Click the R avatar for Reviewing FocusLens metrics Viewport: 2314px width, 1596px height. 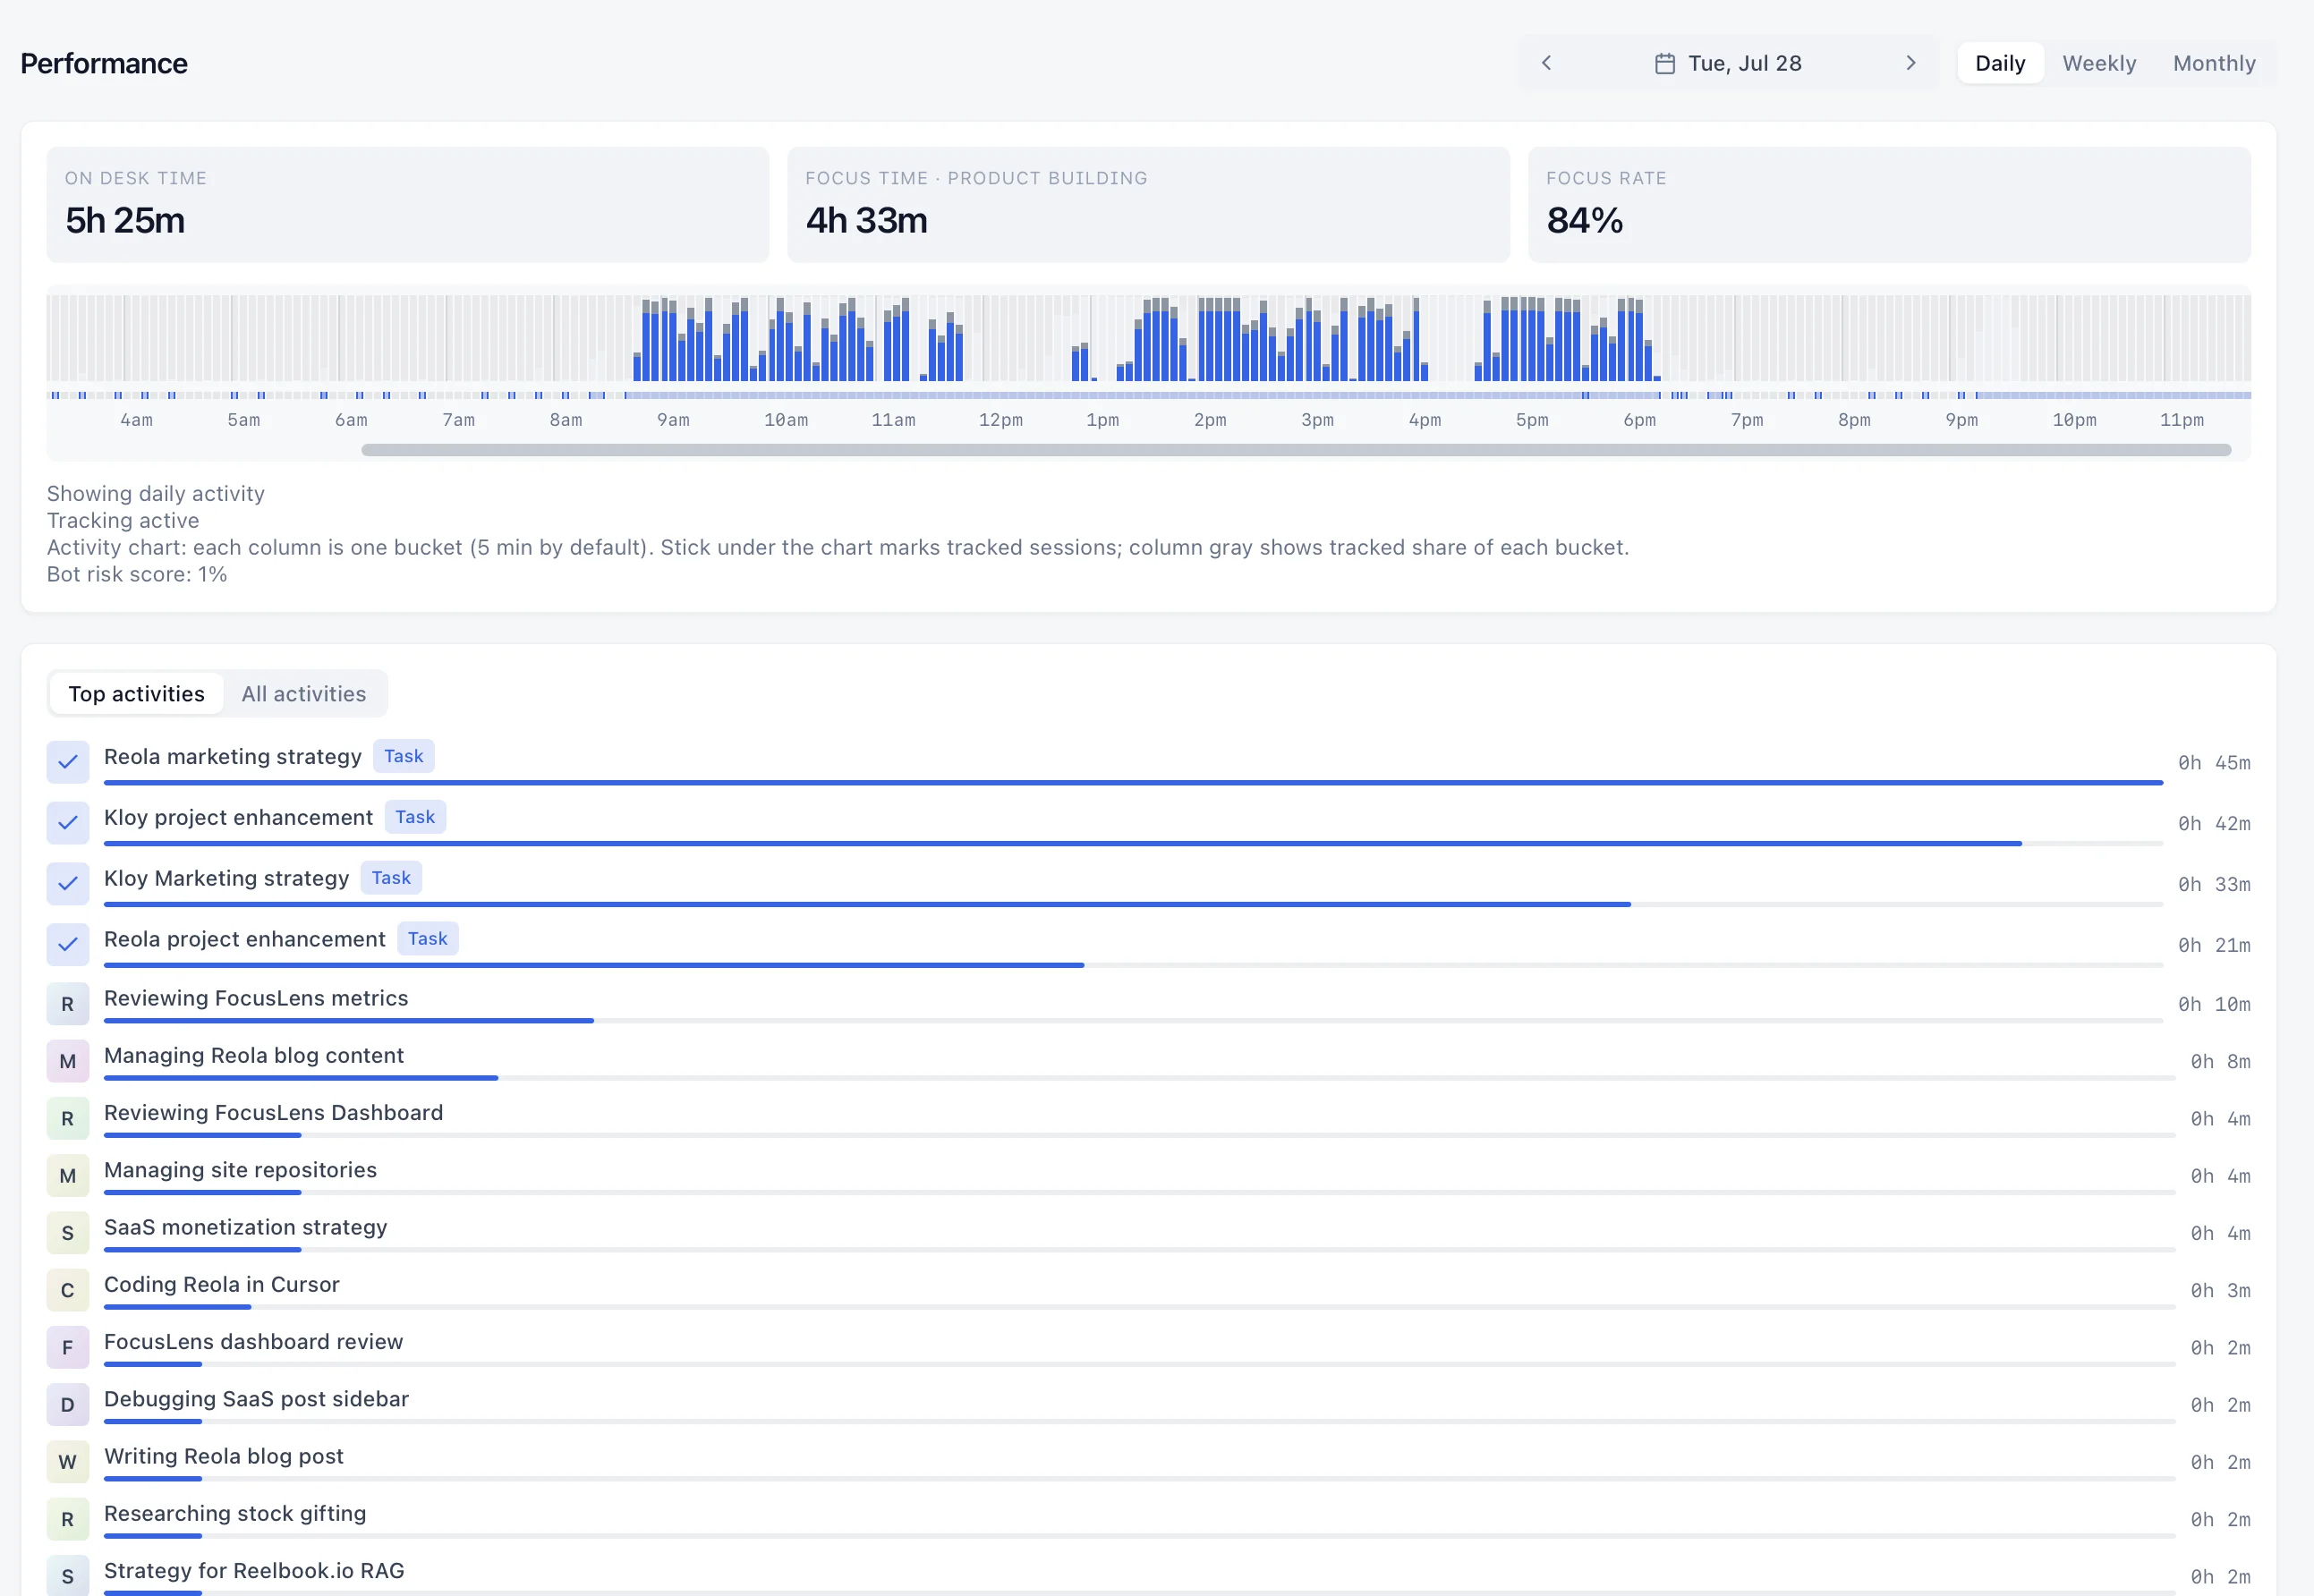tap(68, 1004)
